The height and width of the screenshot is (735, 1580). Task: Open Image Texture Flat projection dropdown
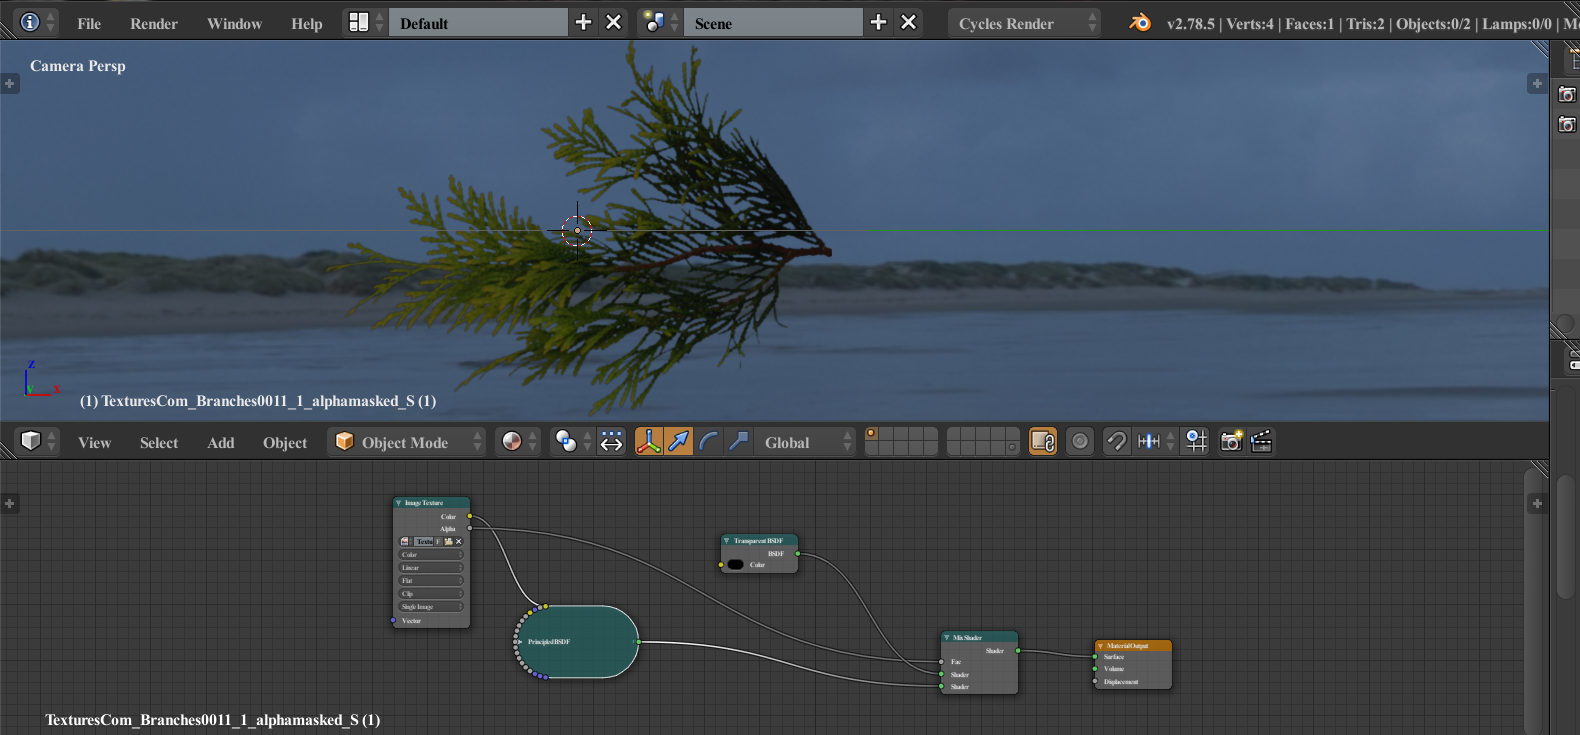tap(431, 581)
